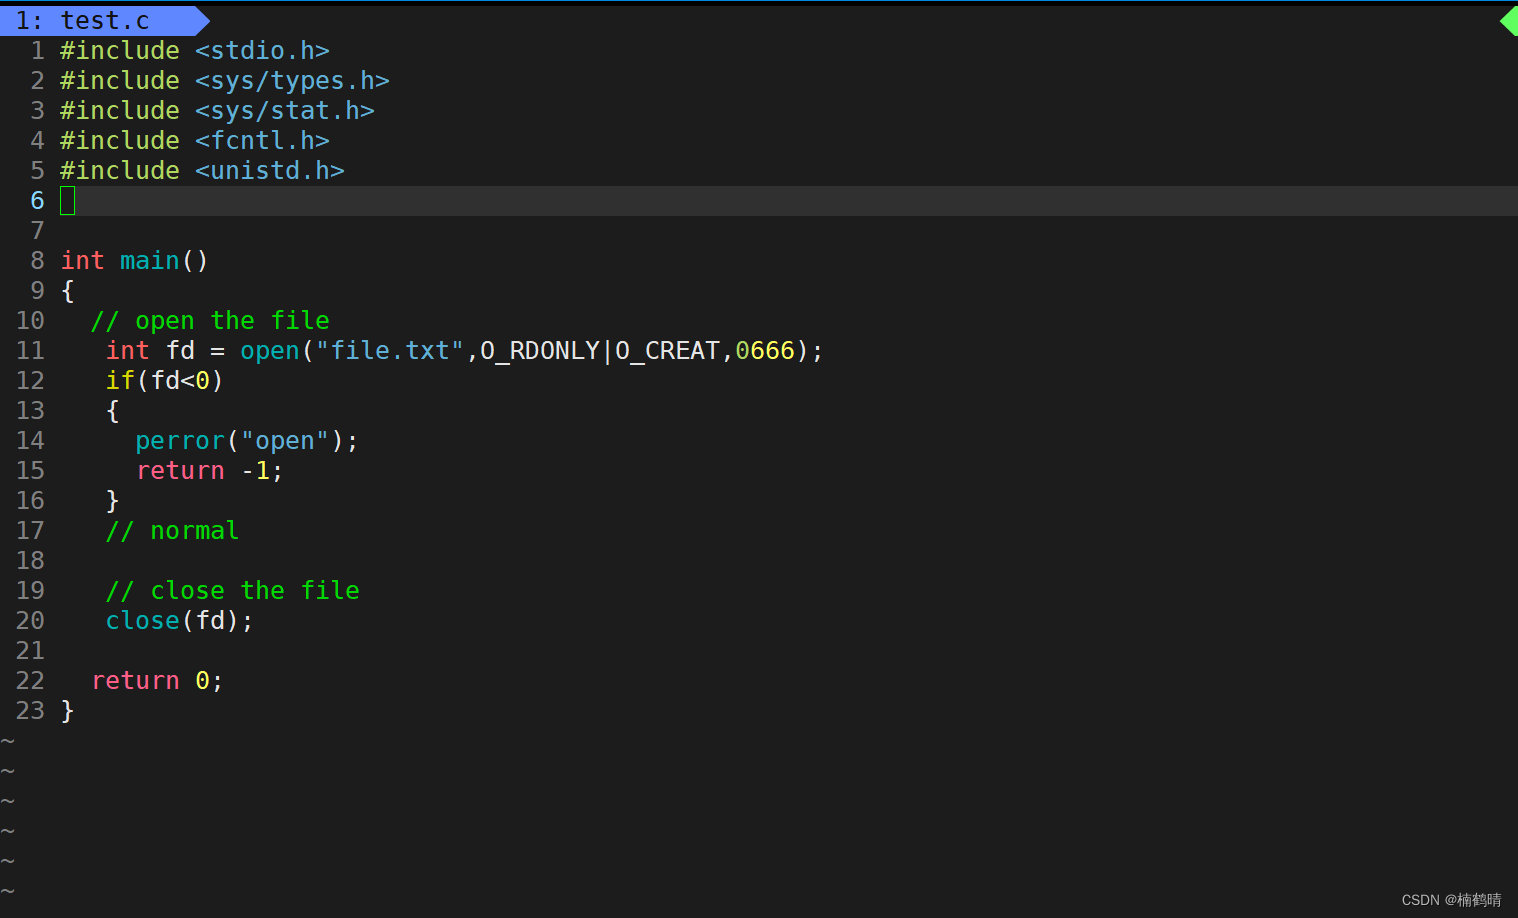Click the 'return 0;' statement
This screenshot has width=1518, height=918.
(x=157, y=681)
